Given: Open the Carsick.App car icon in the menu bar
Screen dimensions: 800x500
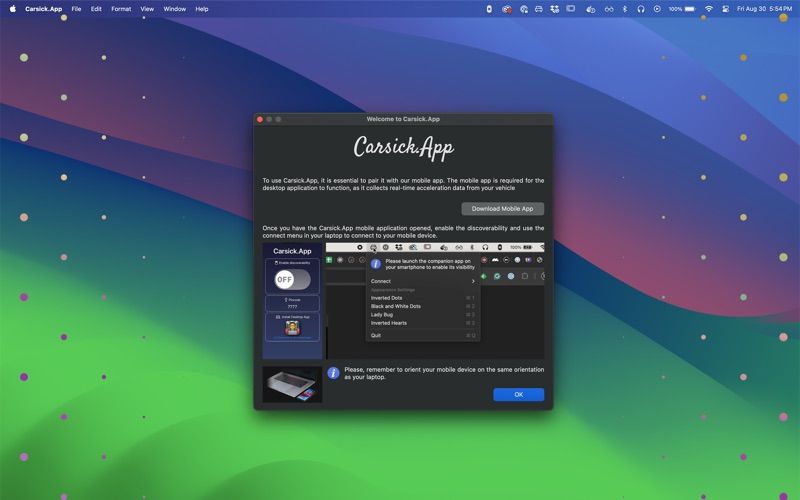Looking at the screenshot, I should [539, 9].
